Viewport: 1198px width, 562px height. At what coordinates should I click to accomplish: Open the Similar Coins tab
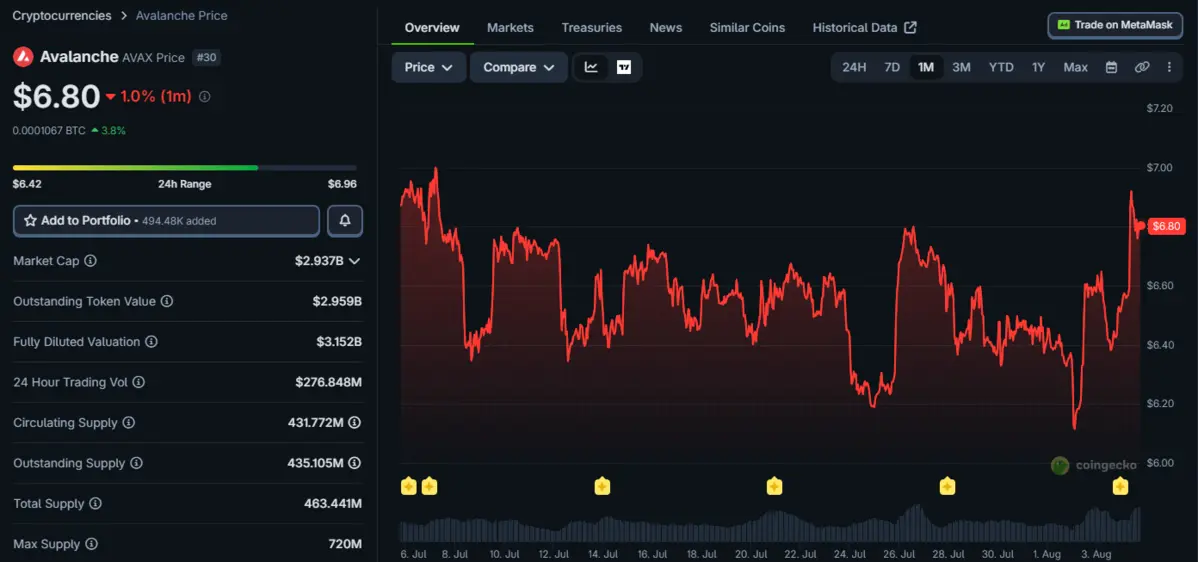tap(747, 27)
